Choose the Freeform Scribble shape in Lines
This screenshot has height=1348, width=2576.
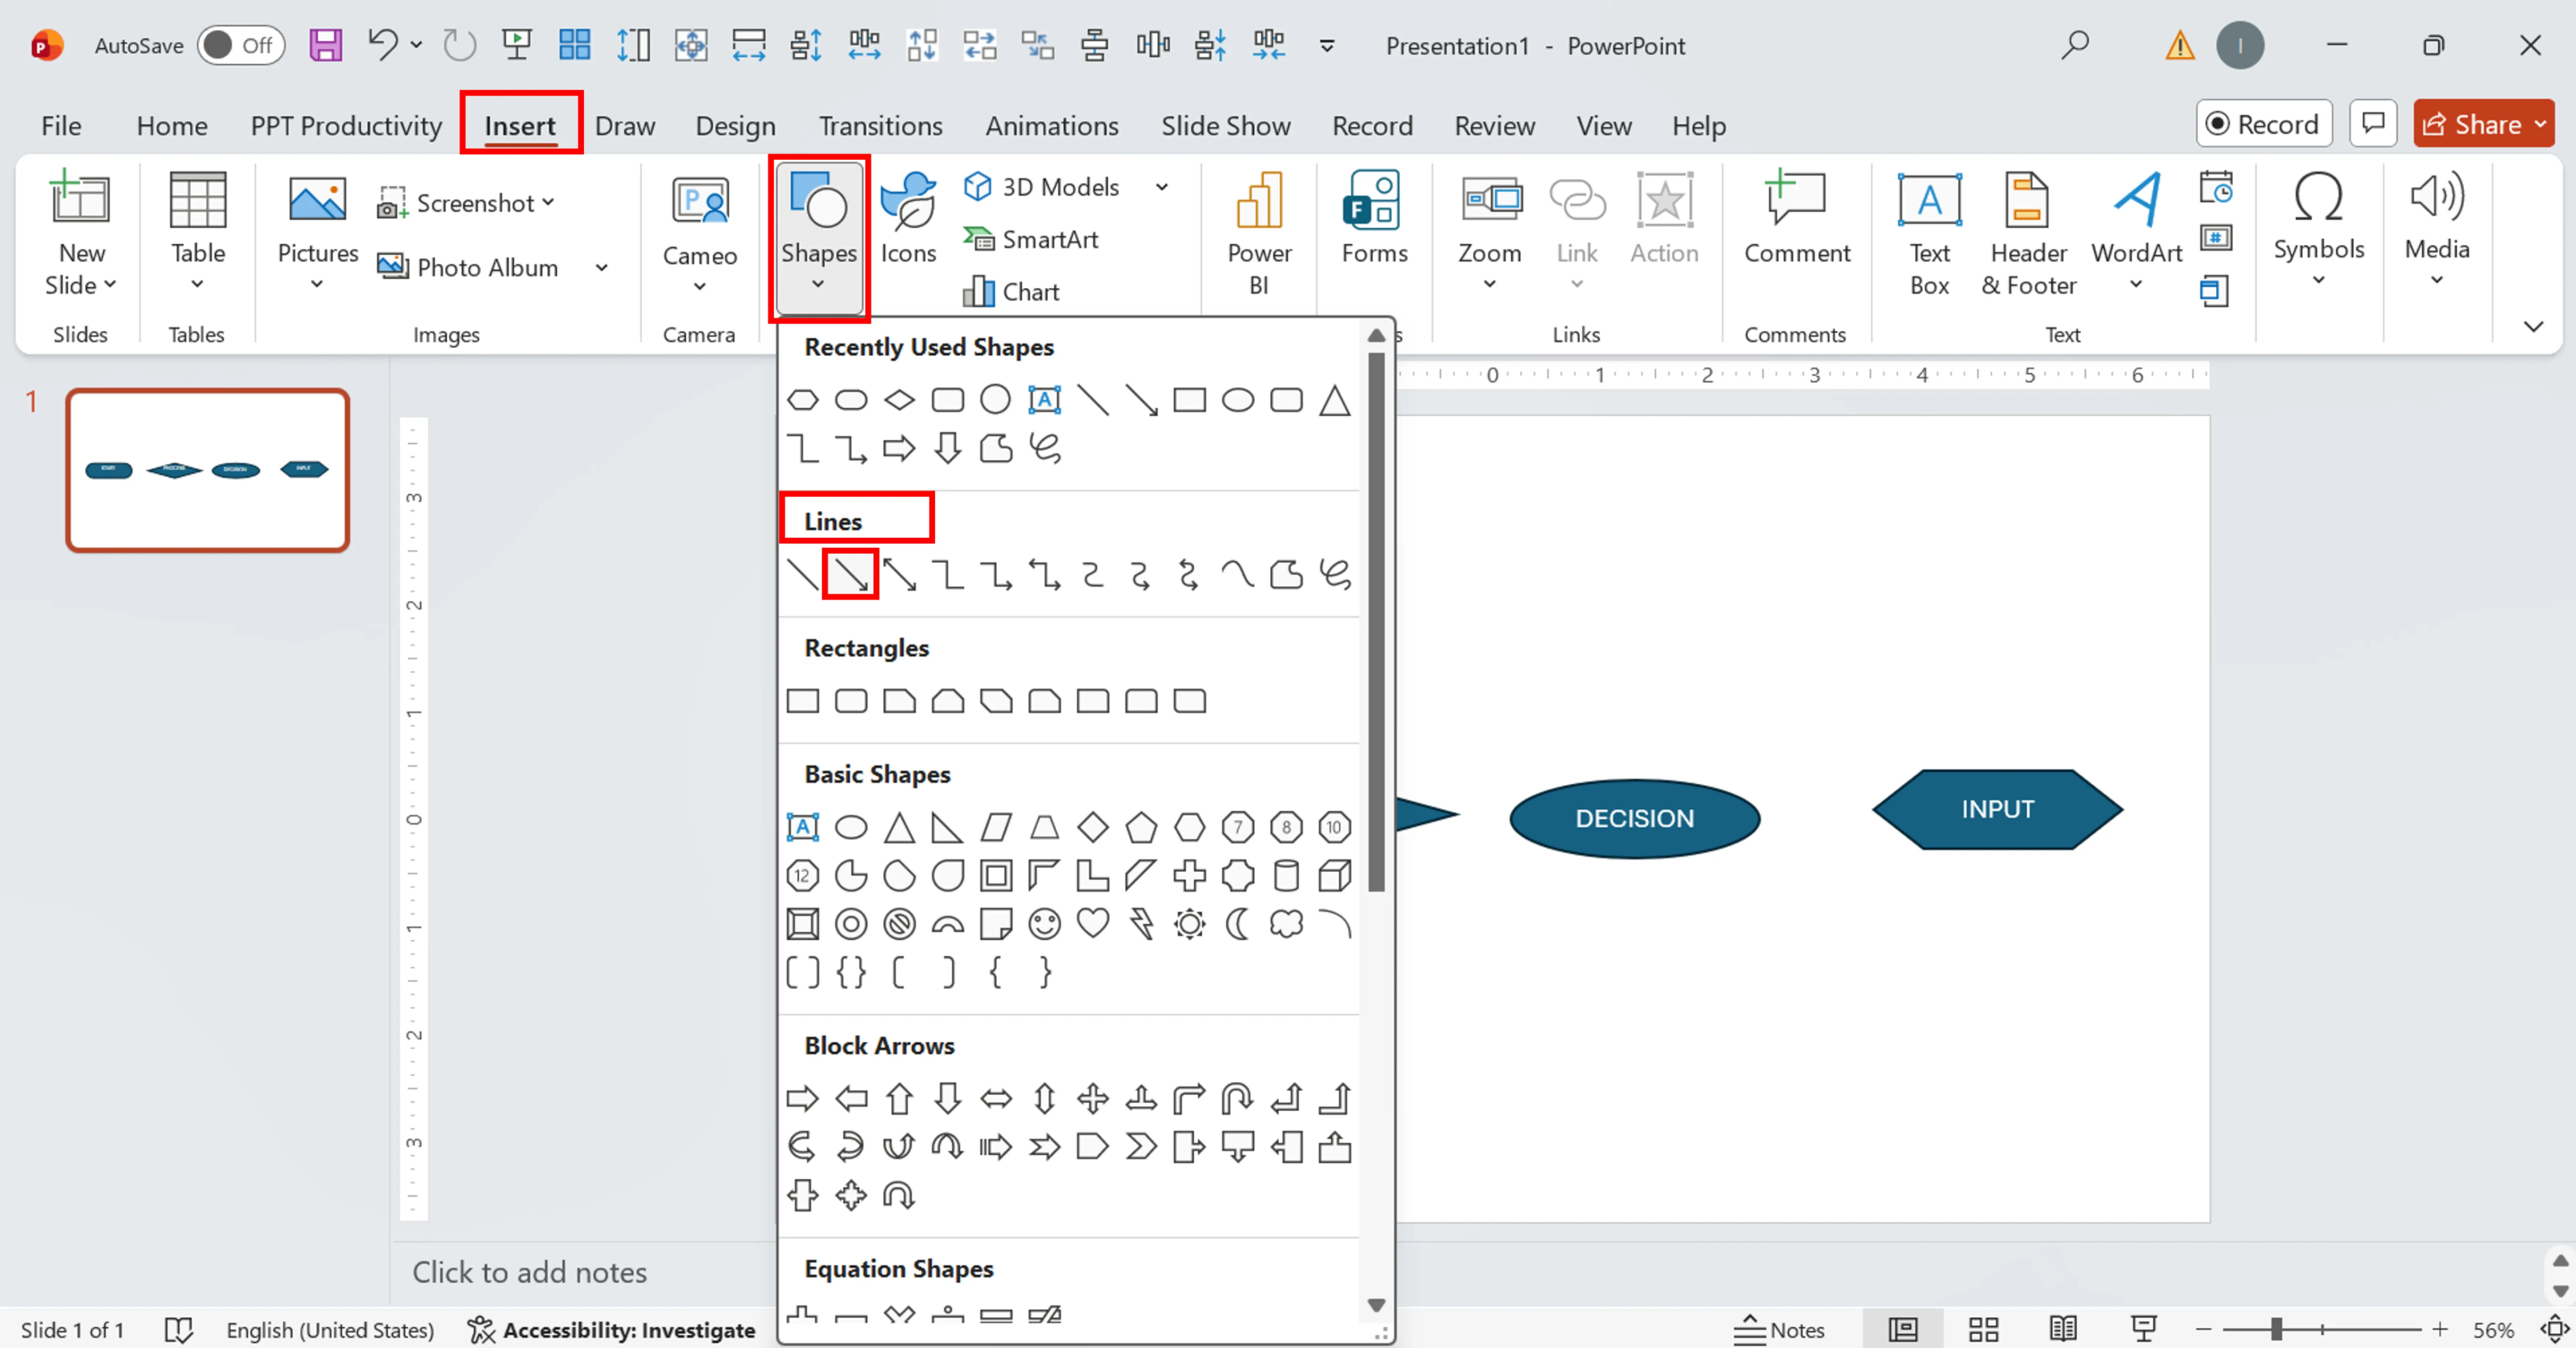(1335, 575)
